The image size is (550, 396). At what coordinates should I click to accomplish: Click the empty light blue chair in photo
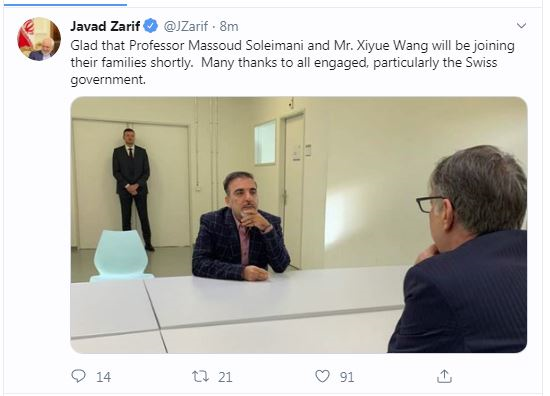point(120,255)
